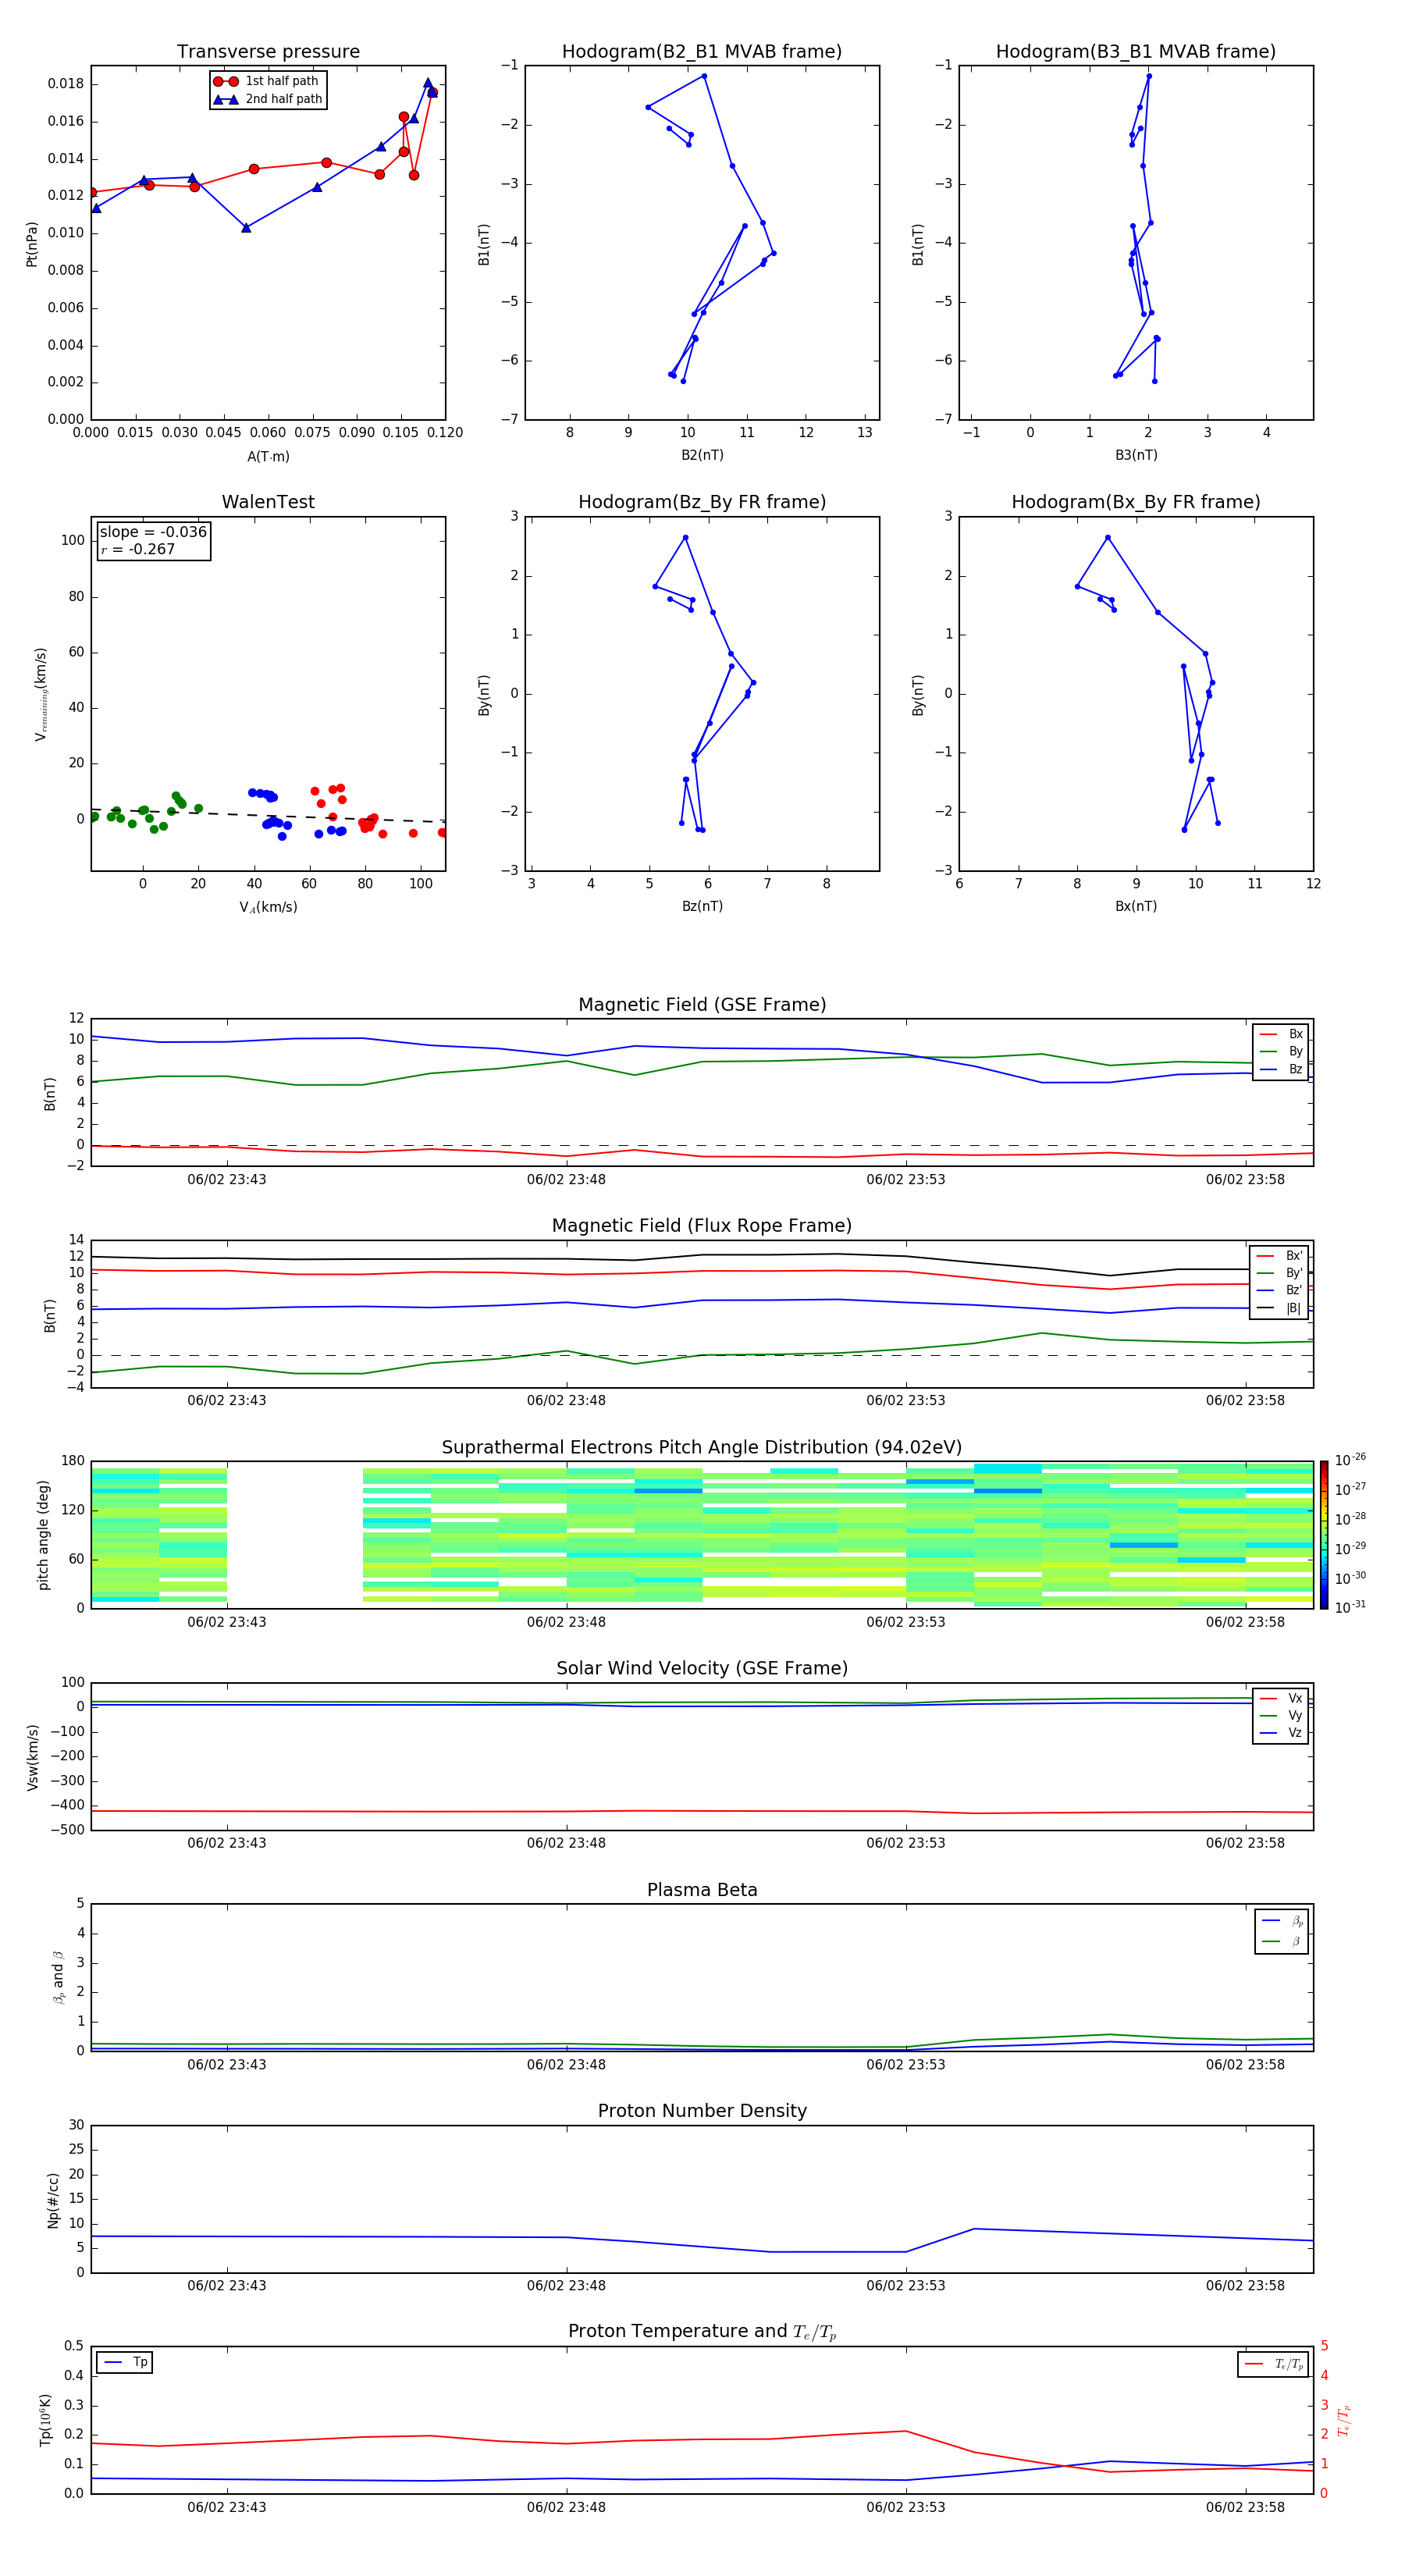Click the "pitch angle (deg)" axis label
The width and height of the screenshot is (1405, 2576).
point(43,1535)
